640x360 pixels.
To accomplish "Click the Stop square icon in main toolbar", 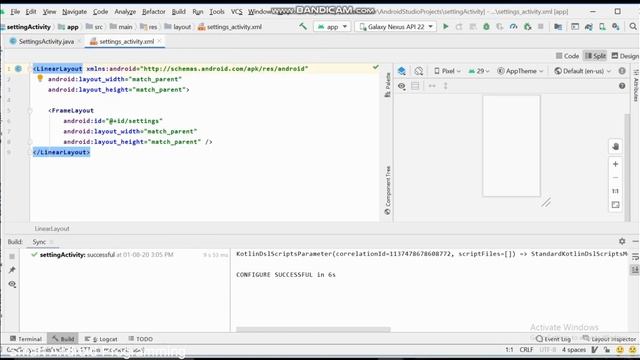I will pyautogui.click(x=540, y=27).
